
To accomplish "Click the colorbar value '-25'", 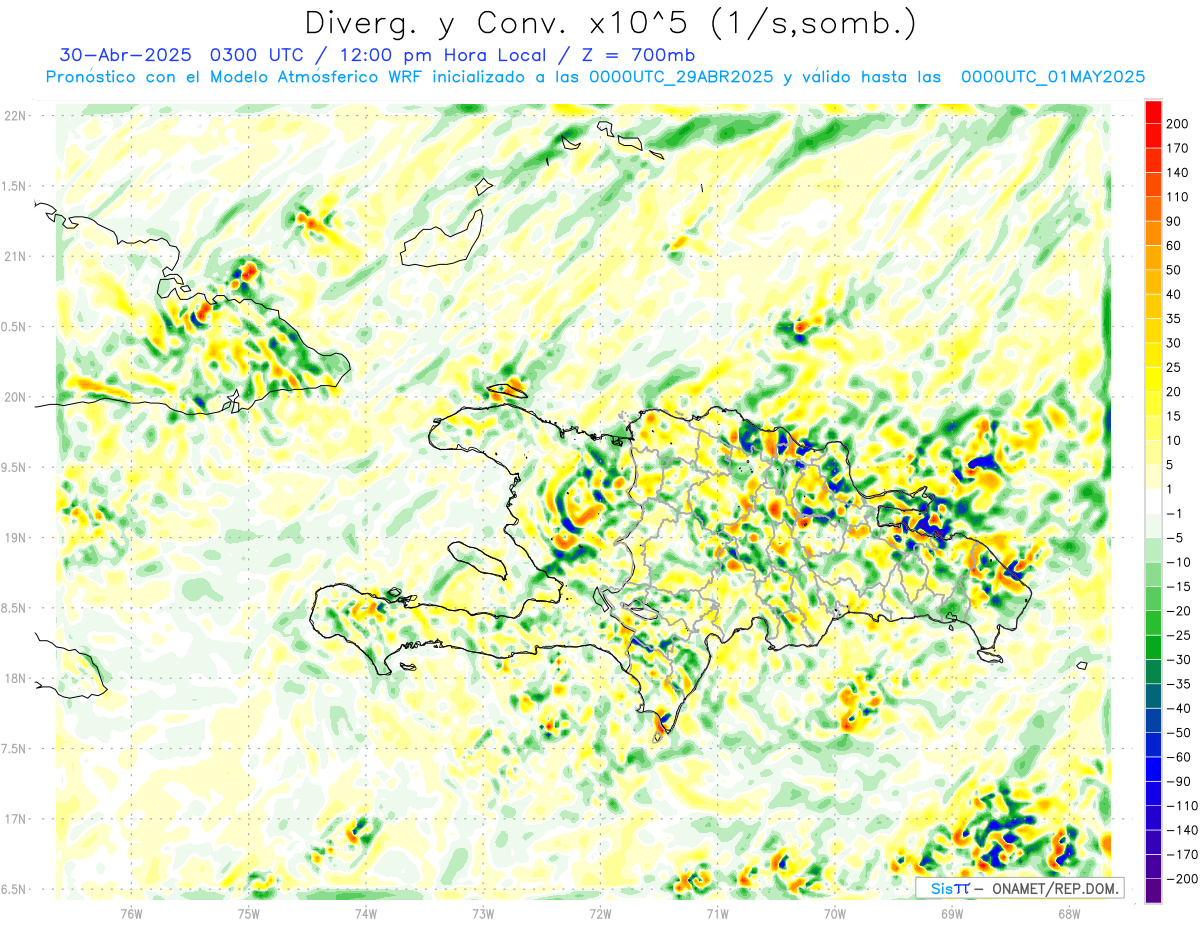I will point(1178,636).
